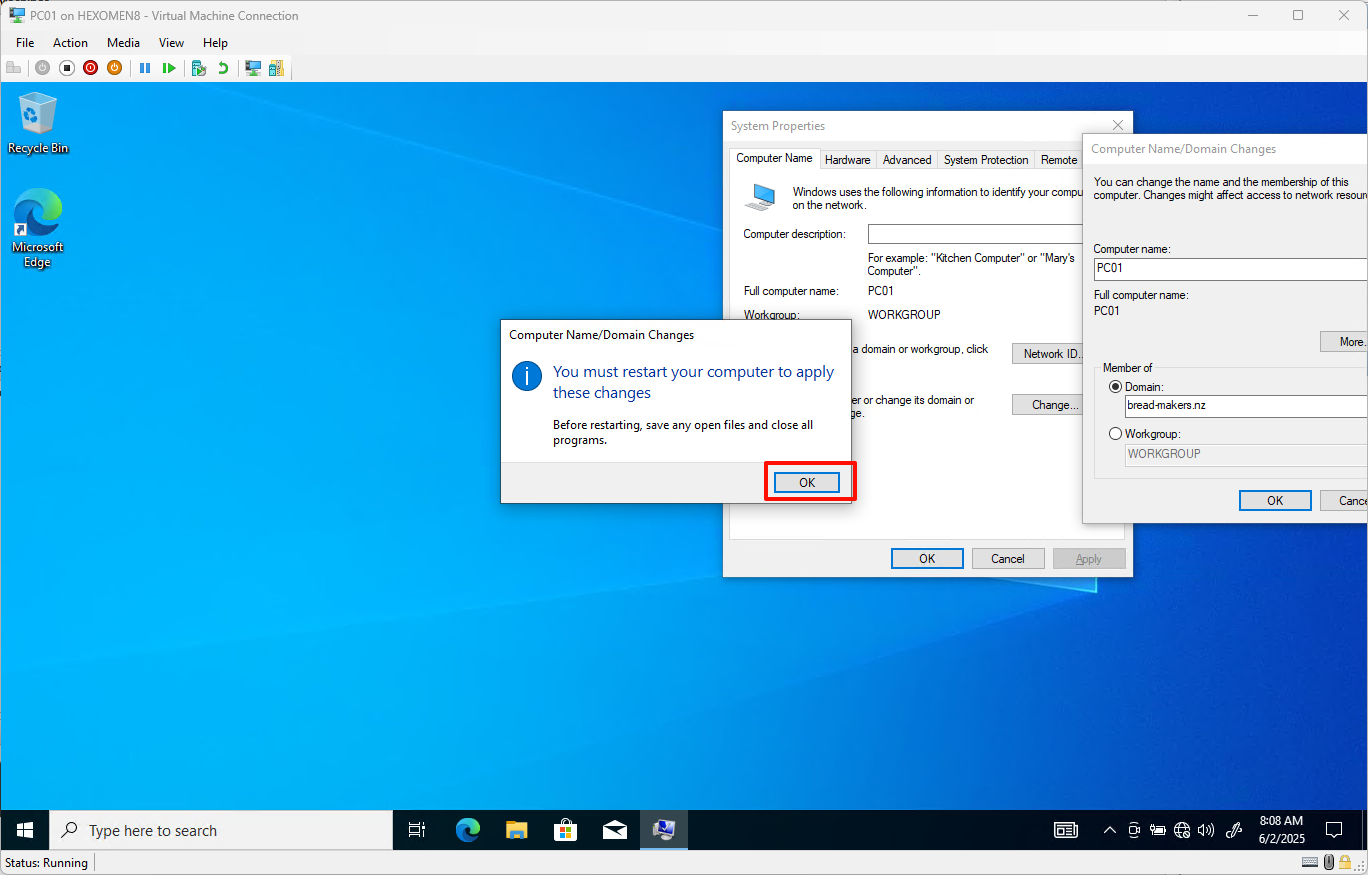Click the Computer name field showing PC01

1230,268
